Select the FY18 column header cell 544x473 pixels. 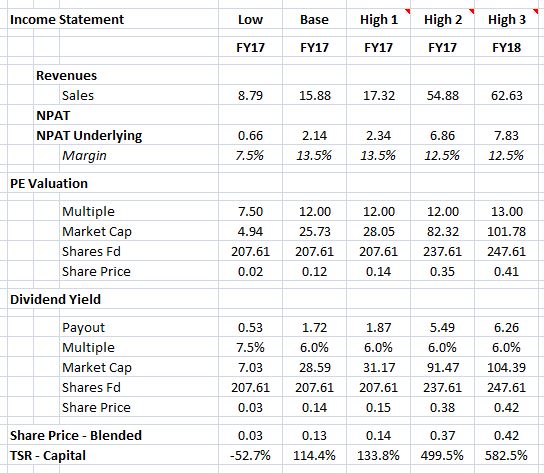[507, 48]
